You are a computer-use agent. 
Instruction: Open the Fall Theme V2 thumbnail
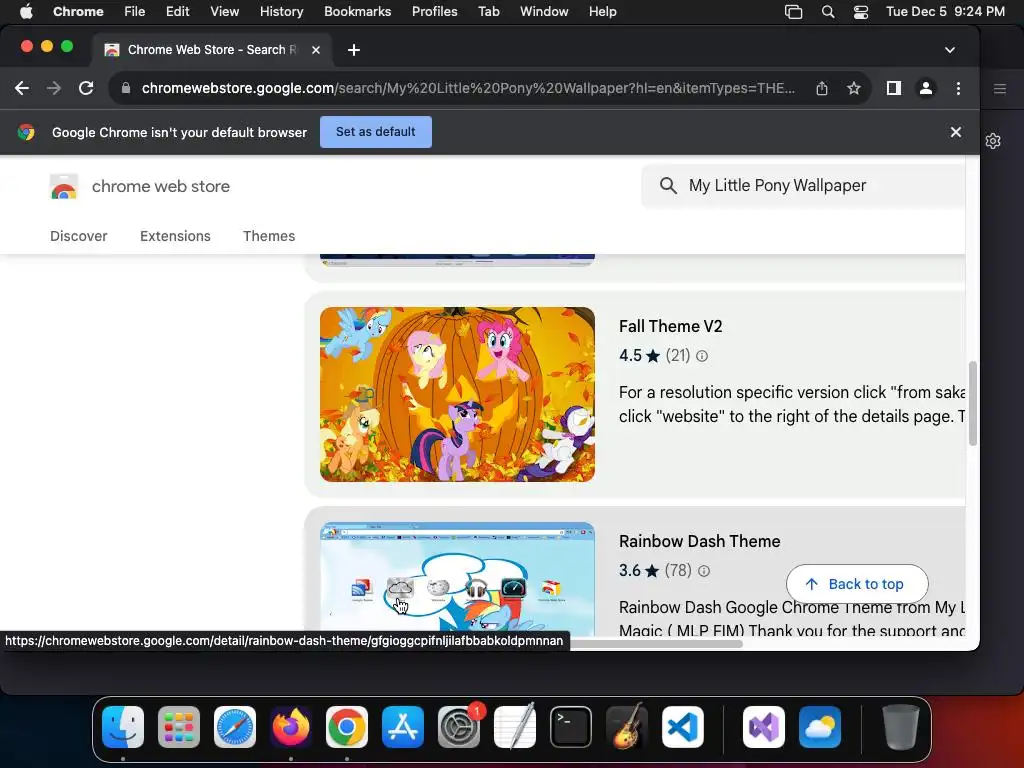click(457, 394)
